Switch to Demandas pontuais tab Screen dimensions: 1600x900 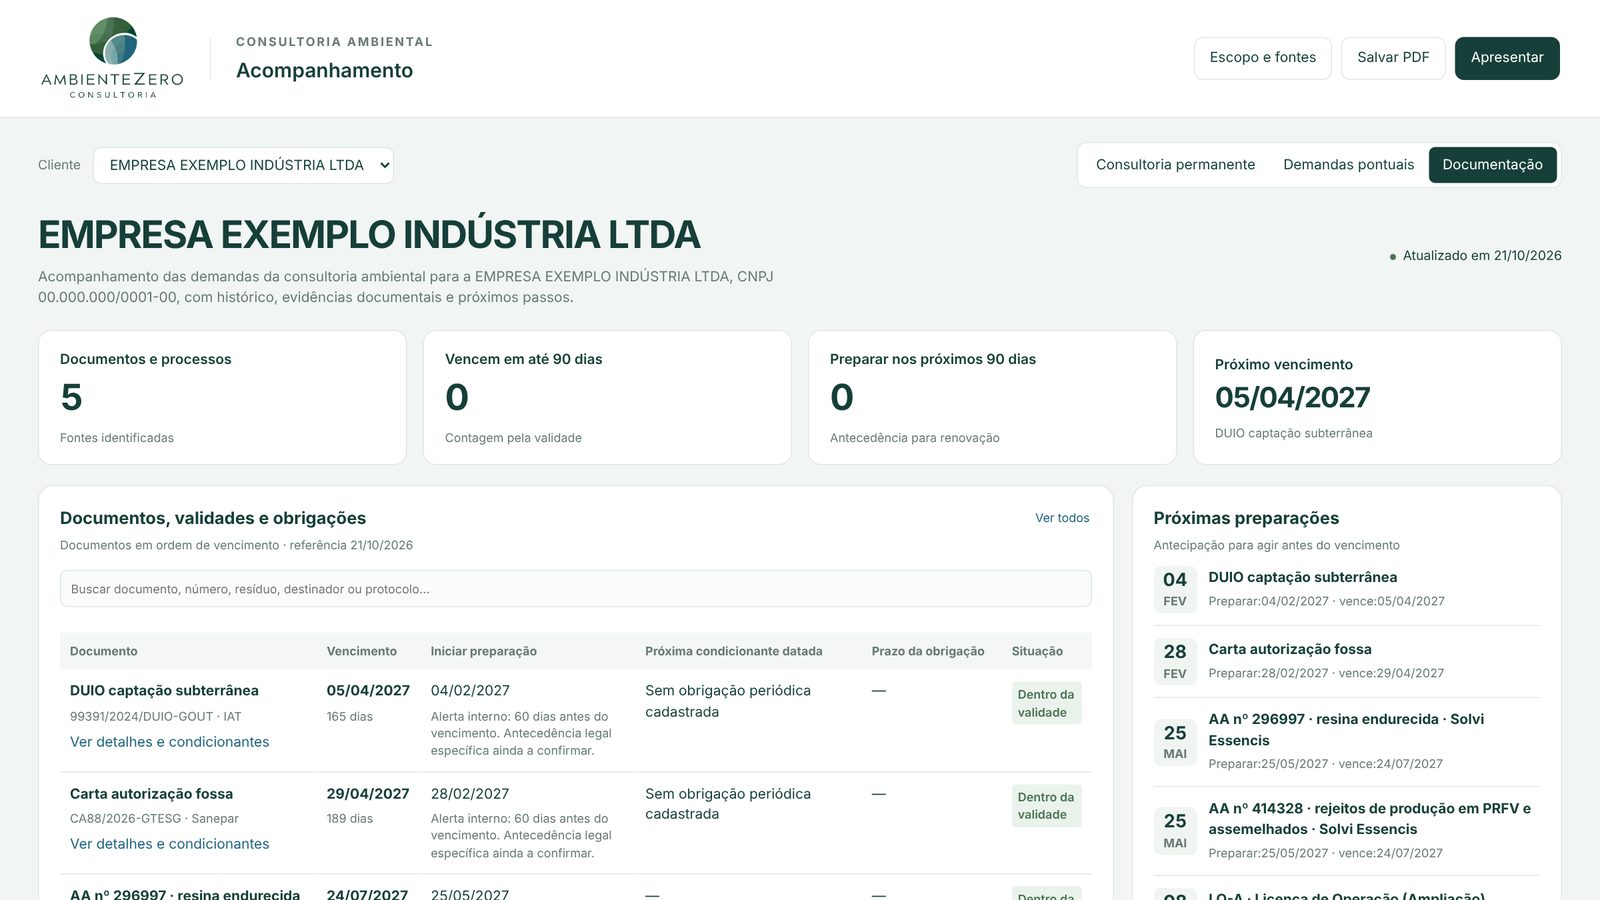tap(1348, 165)
